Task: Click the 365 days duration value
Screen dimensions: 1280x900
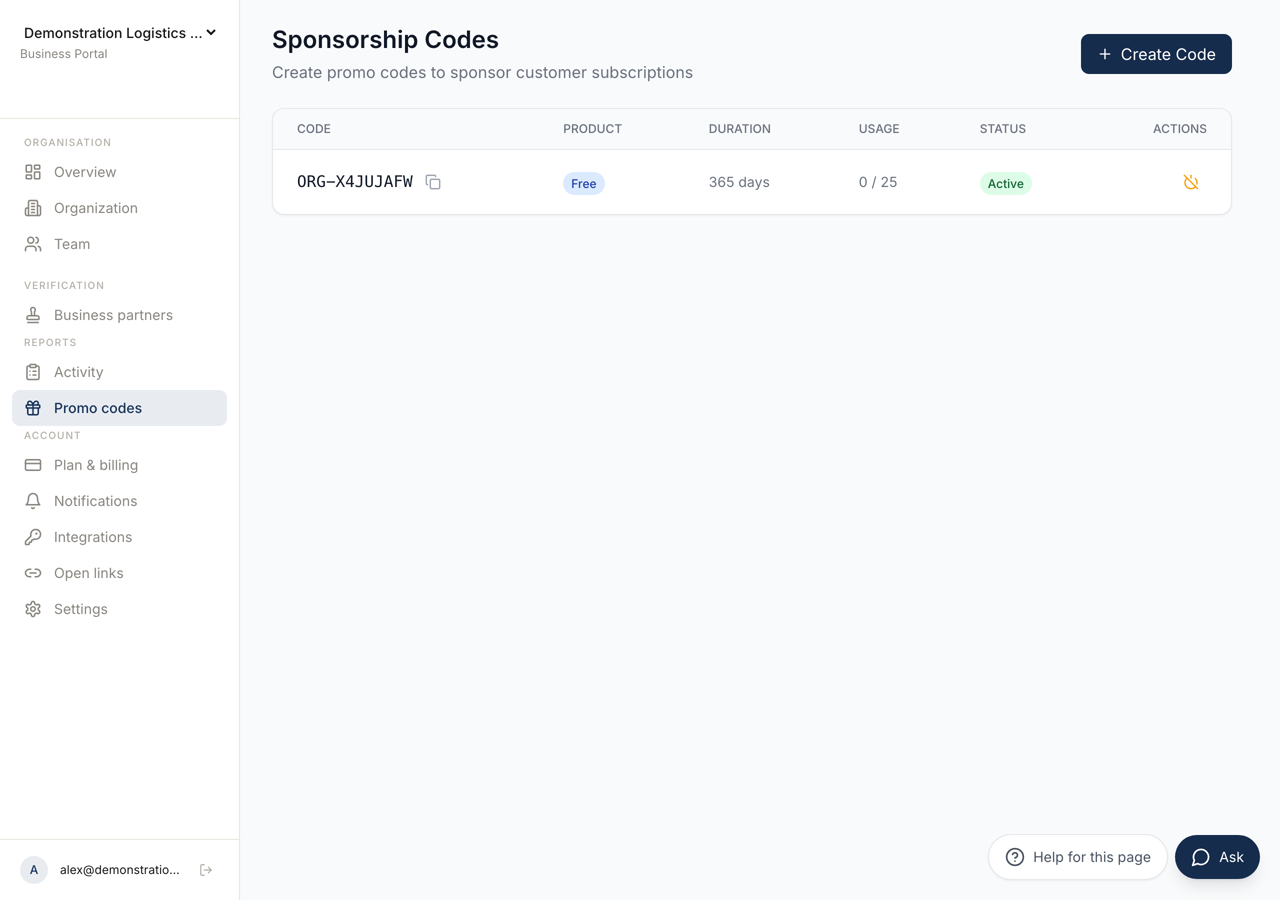Action: (x=739, y=182)
